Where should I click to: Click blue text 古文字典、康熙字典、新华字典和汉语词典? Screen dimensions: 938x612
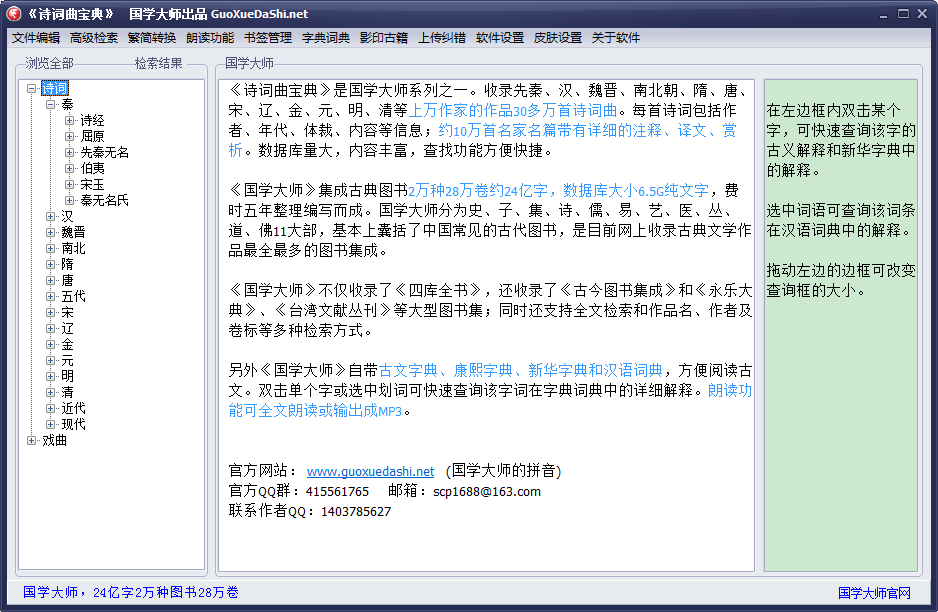521,370
